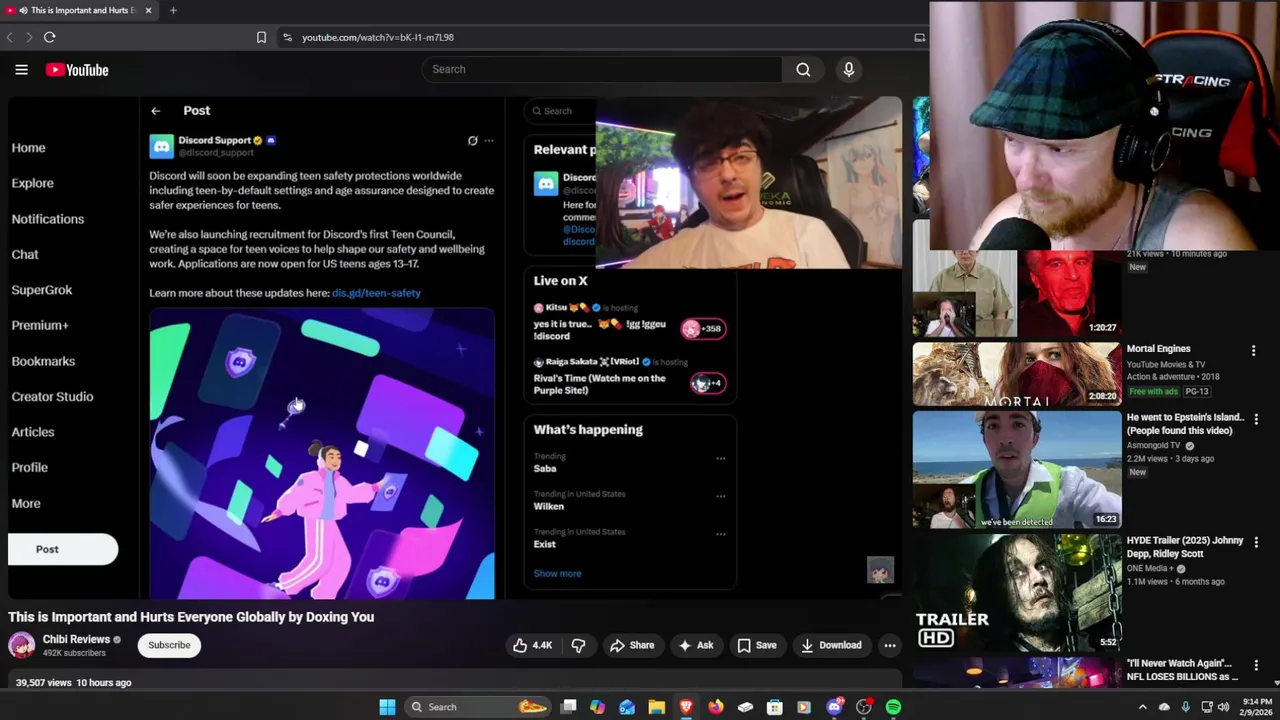Click the YouTube logo
1280x720 pixels.
pos(77,70)
